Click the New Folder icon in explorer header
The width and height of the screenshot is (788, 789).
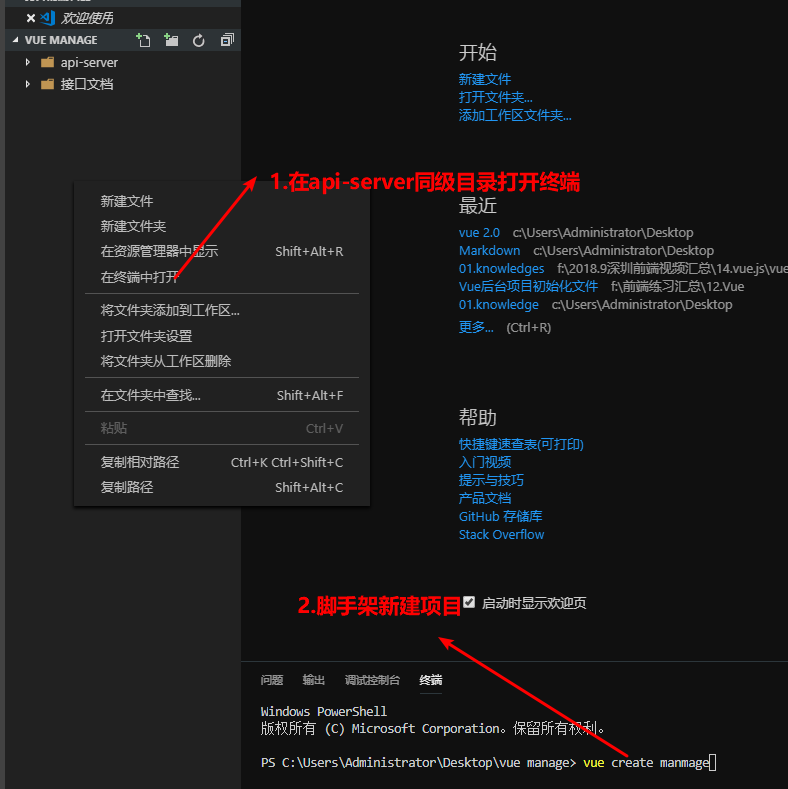coord(171,40)
